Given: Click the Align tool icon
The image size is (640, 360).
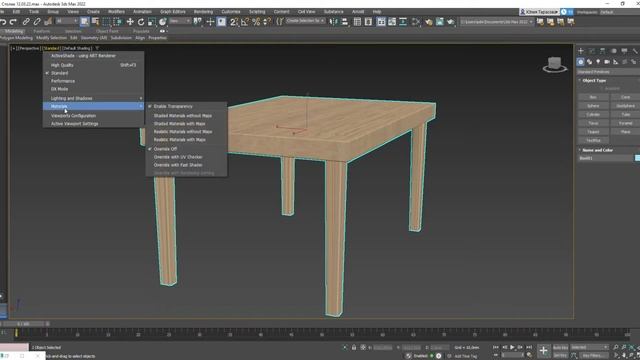Looking at the screenshot, I should point(345,22).
